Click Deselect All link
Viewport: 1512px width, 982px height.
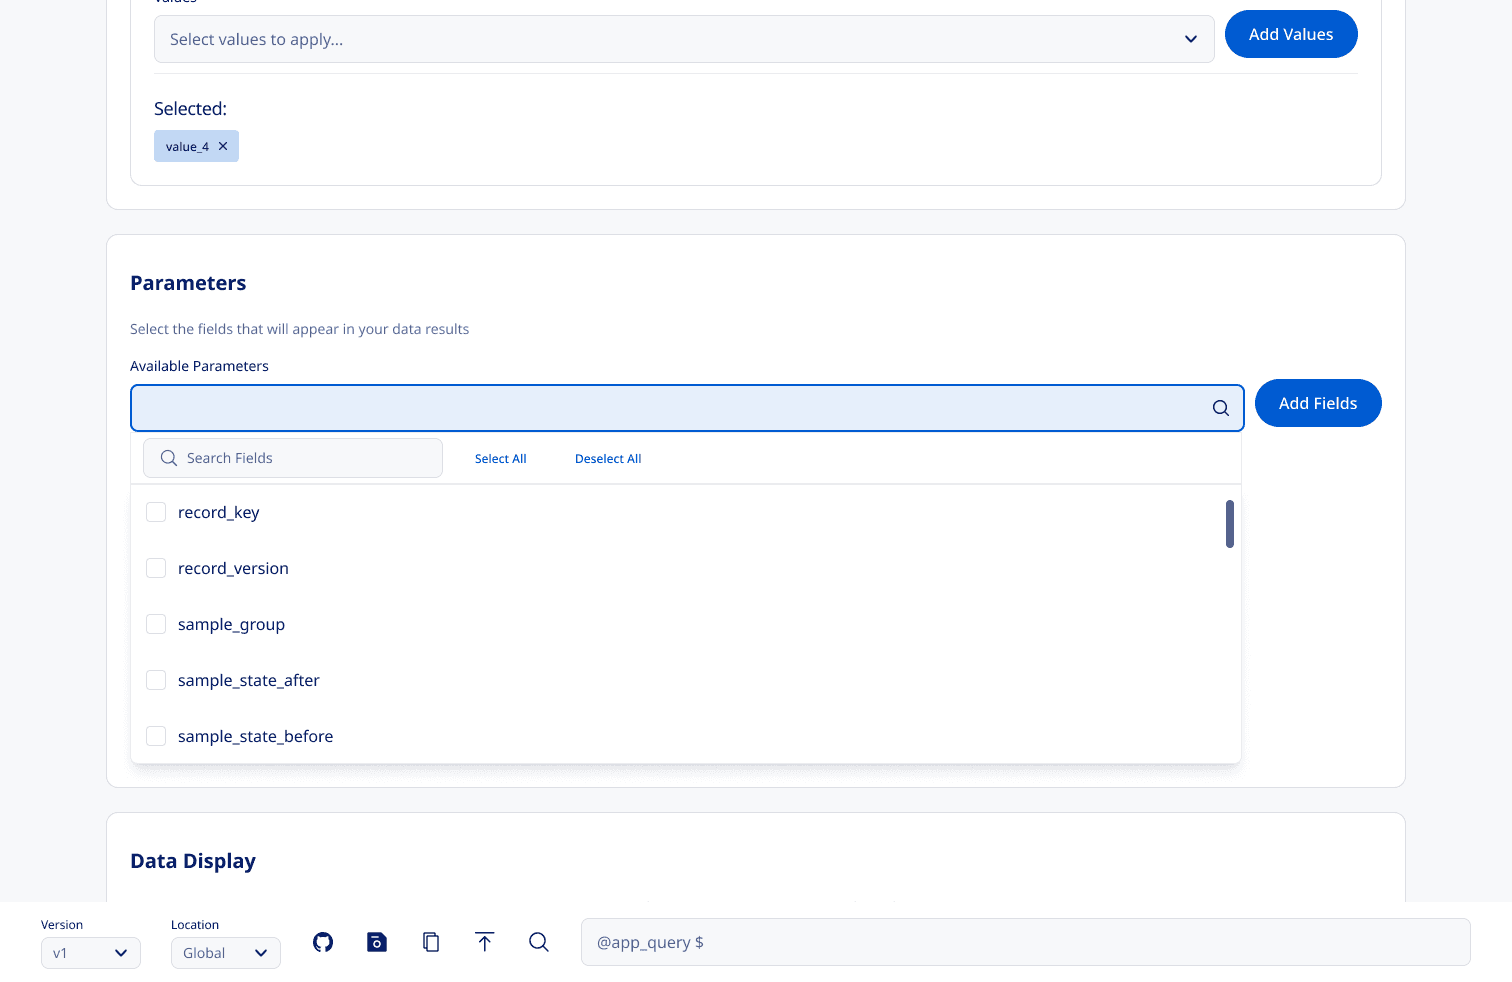tap(608, 459)
